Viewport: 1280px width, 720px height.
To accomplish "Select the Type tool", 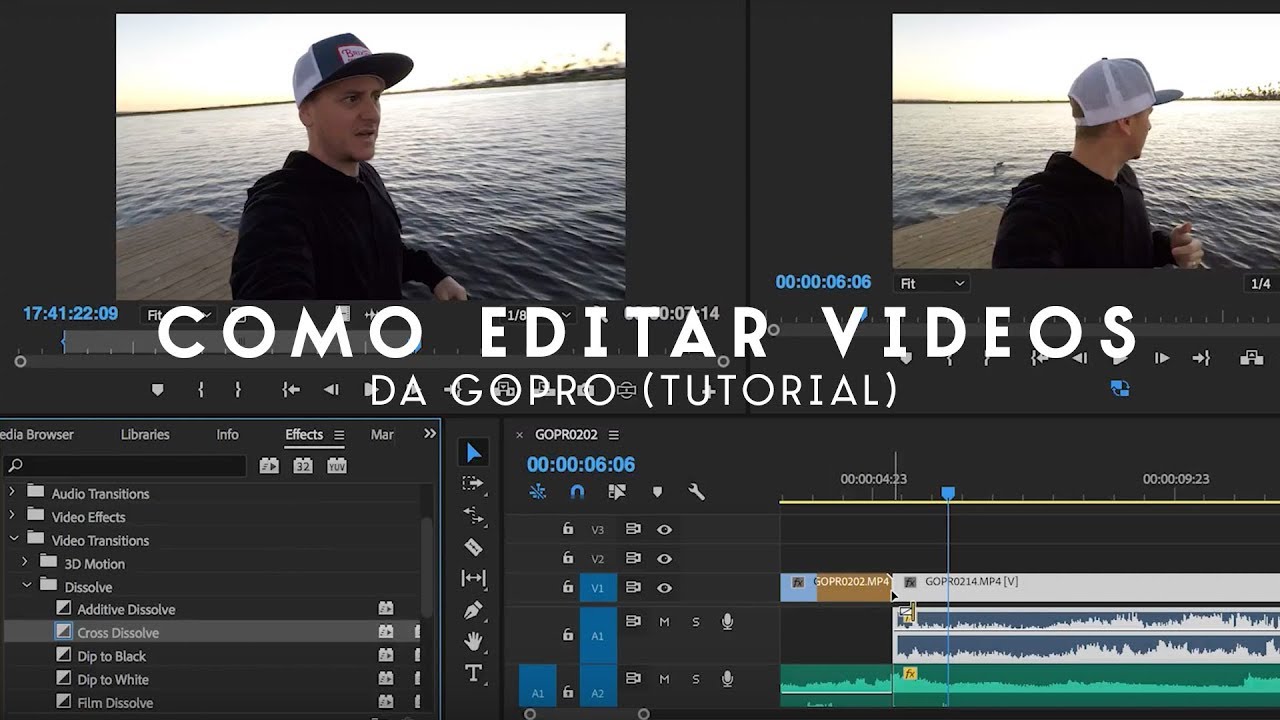I will click(x=473, y=673).
